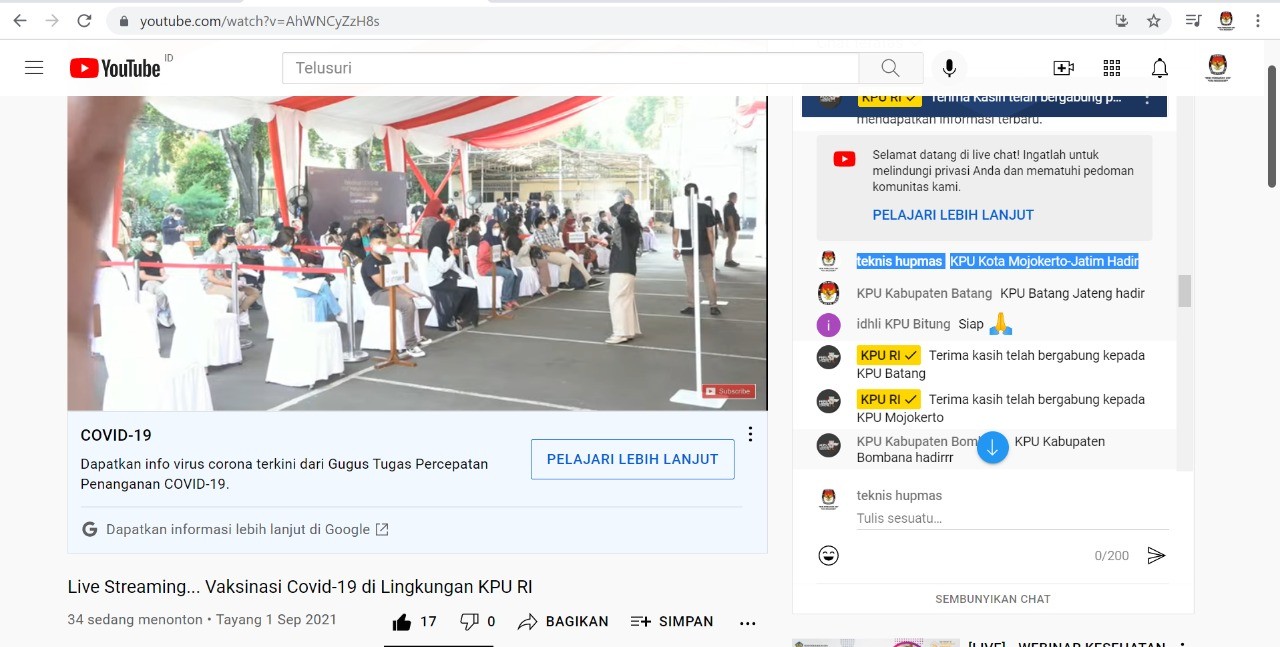
Task: Open the emoji picker in chat
Action: 828,556
